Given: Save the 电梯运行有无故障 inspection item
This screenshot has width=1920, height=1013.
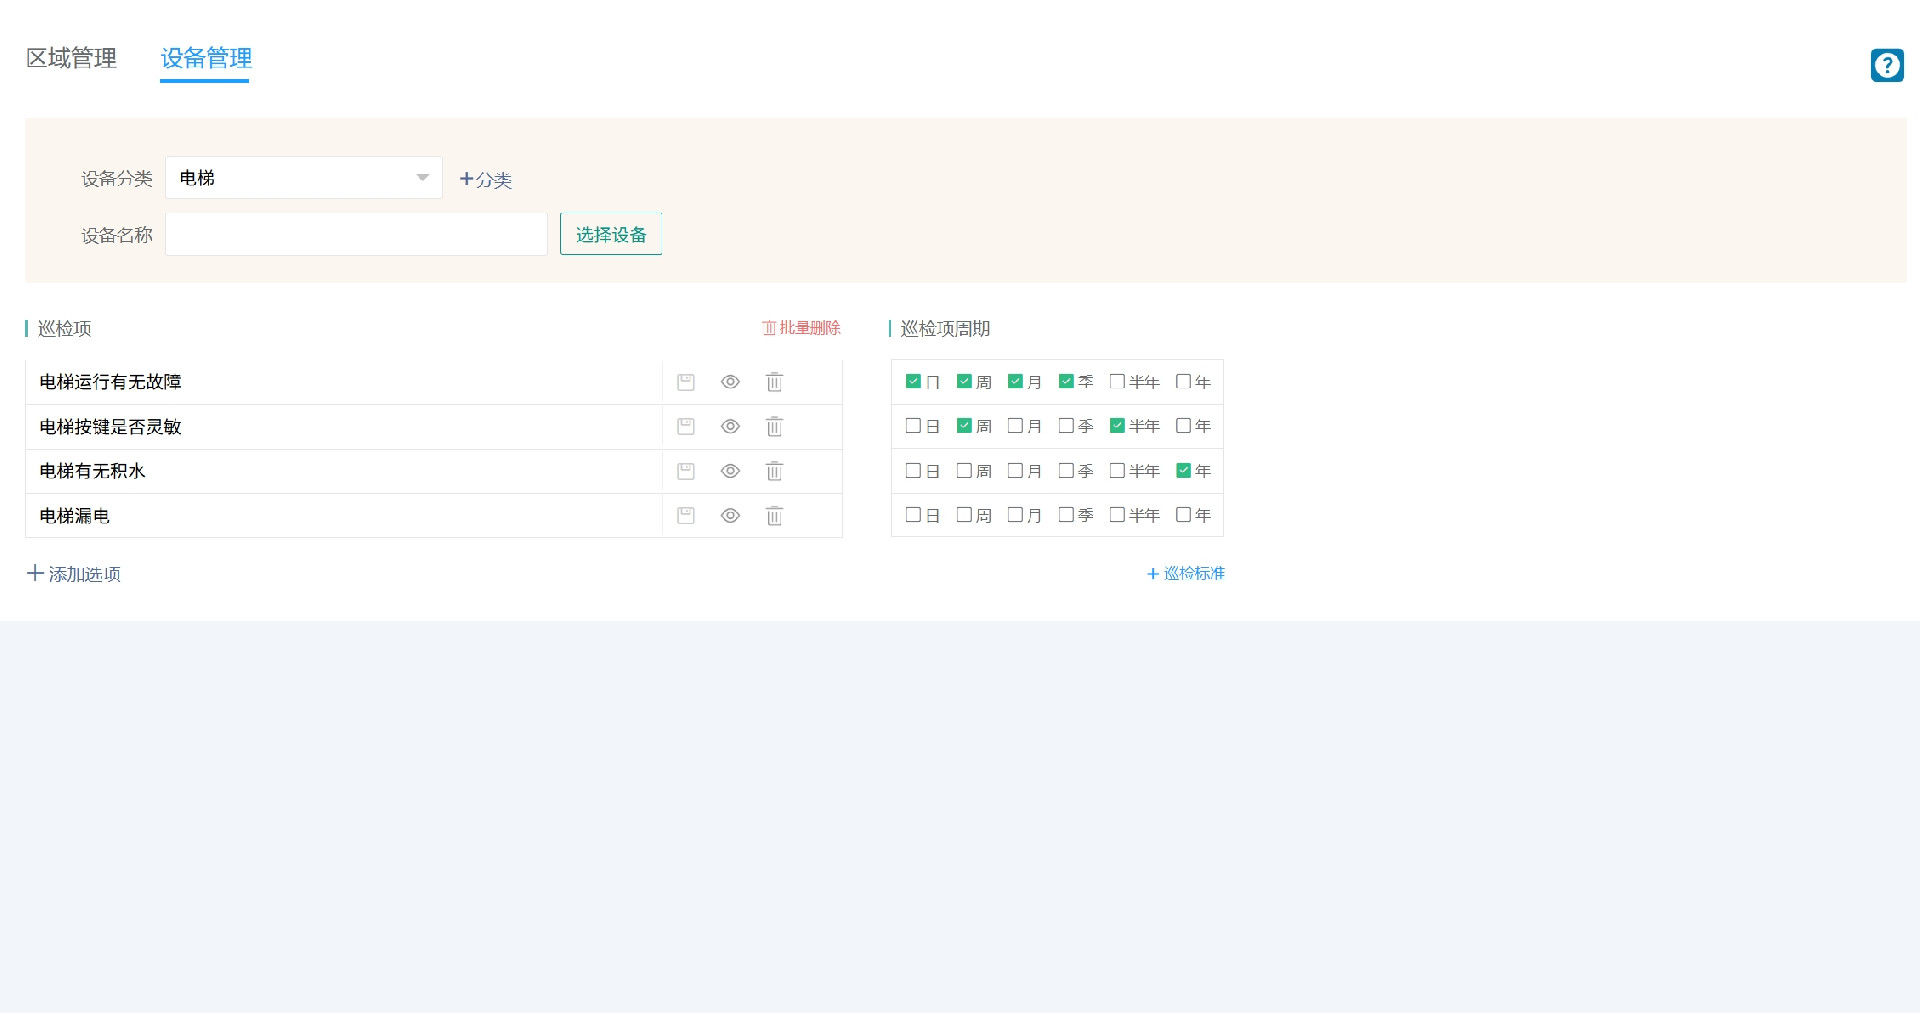Looking at the screenshot, I should (686, 382).
